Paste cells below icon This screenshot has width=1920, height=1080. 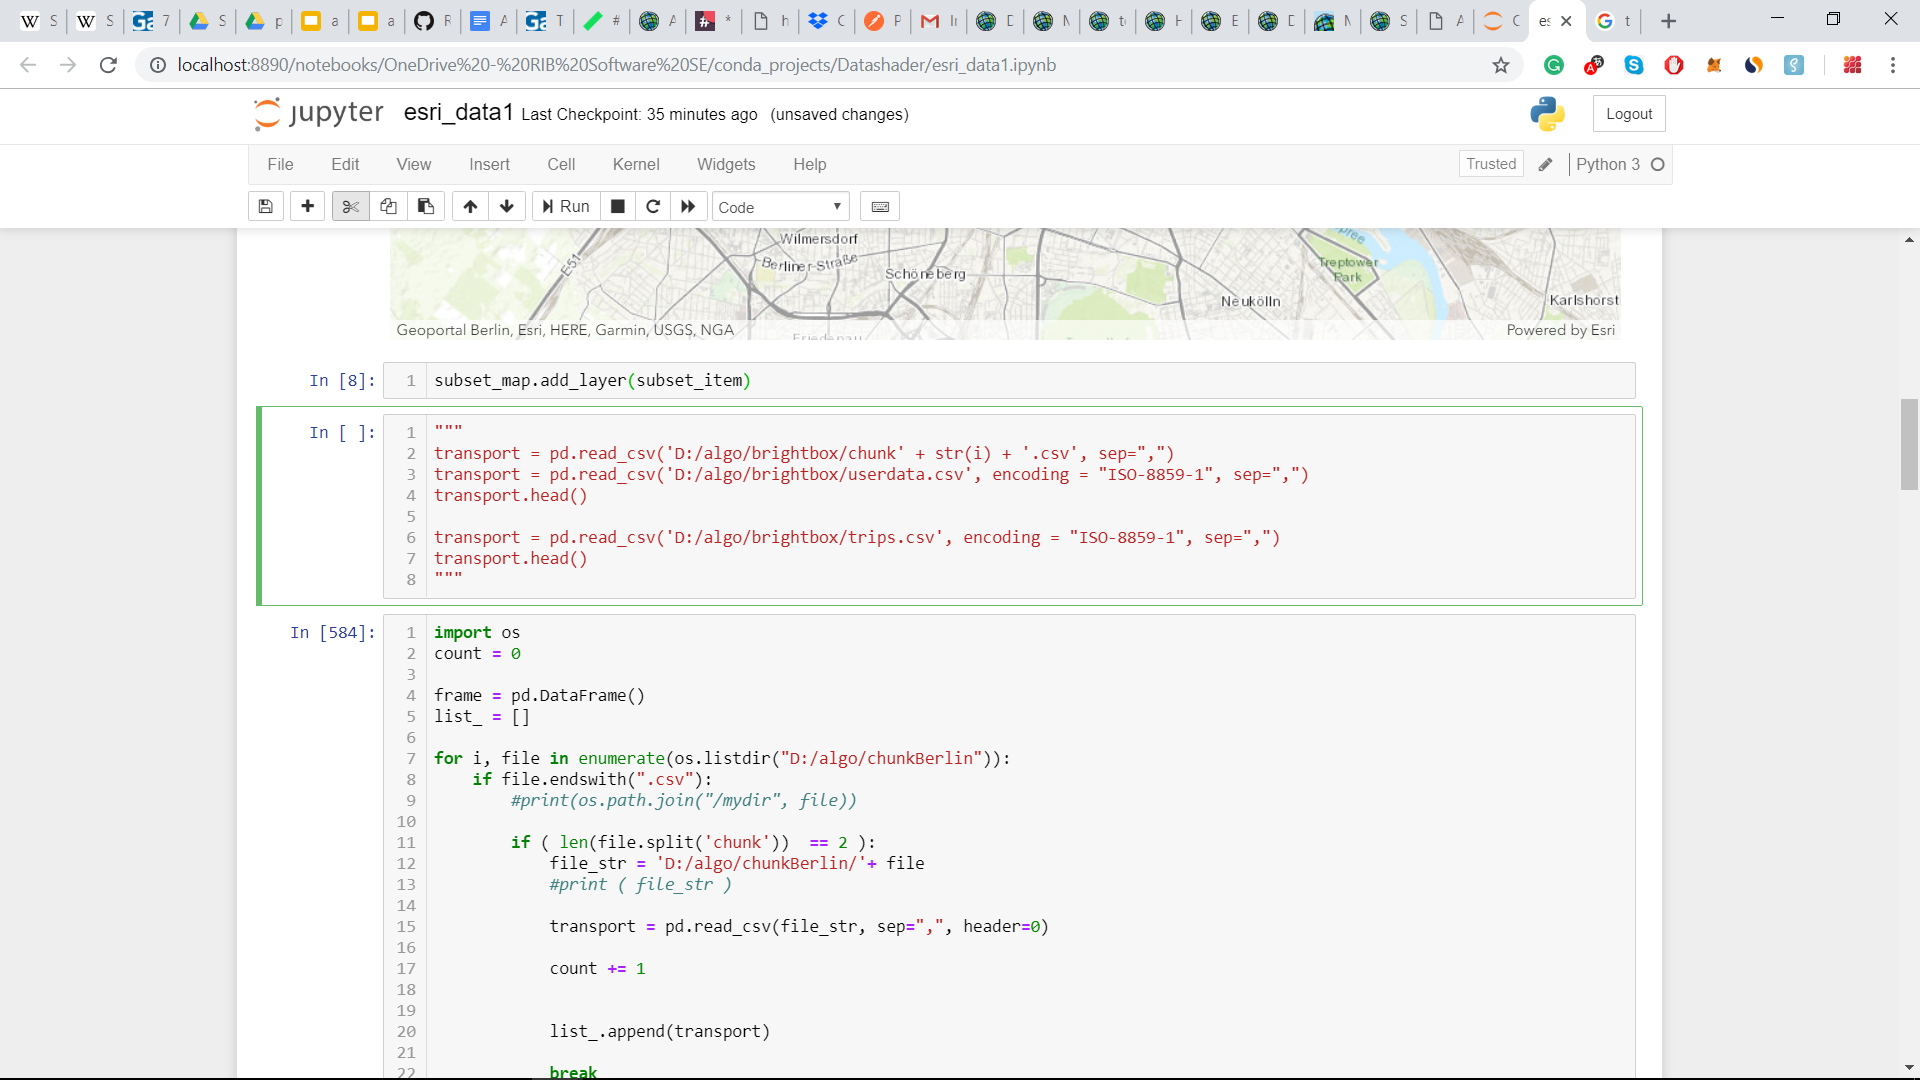coord(426,206)
